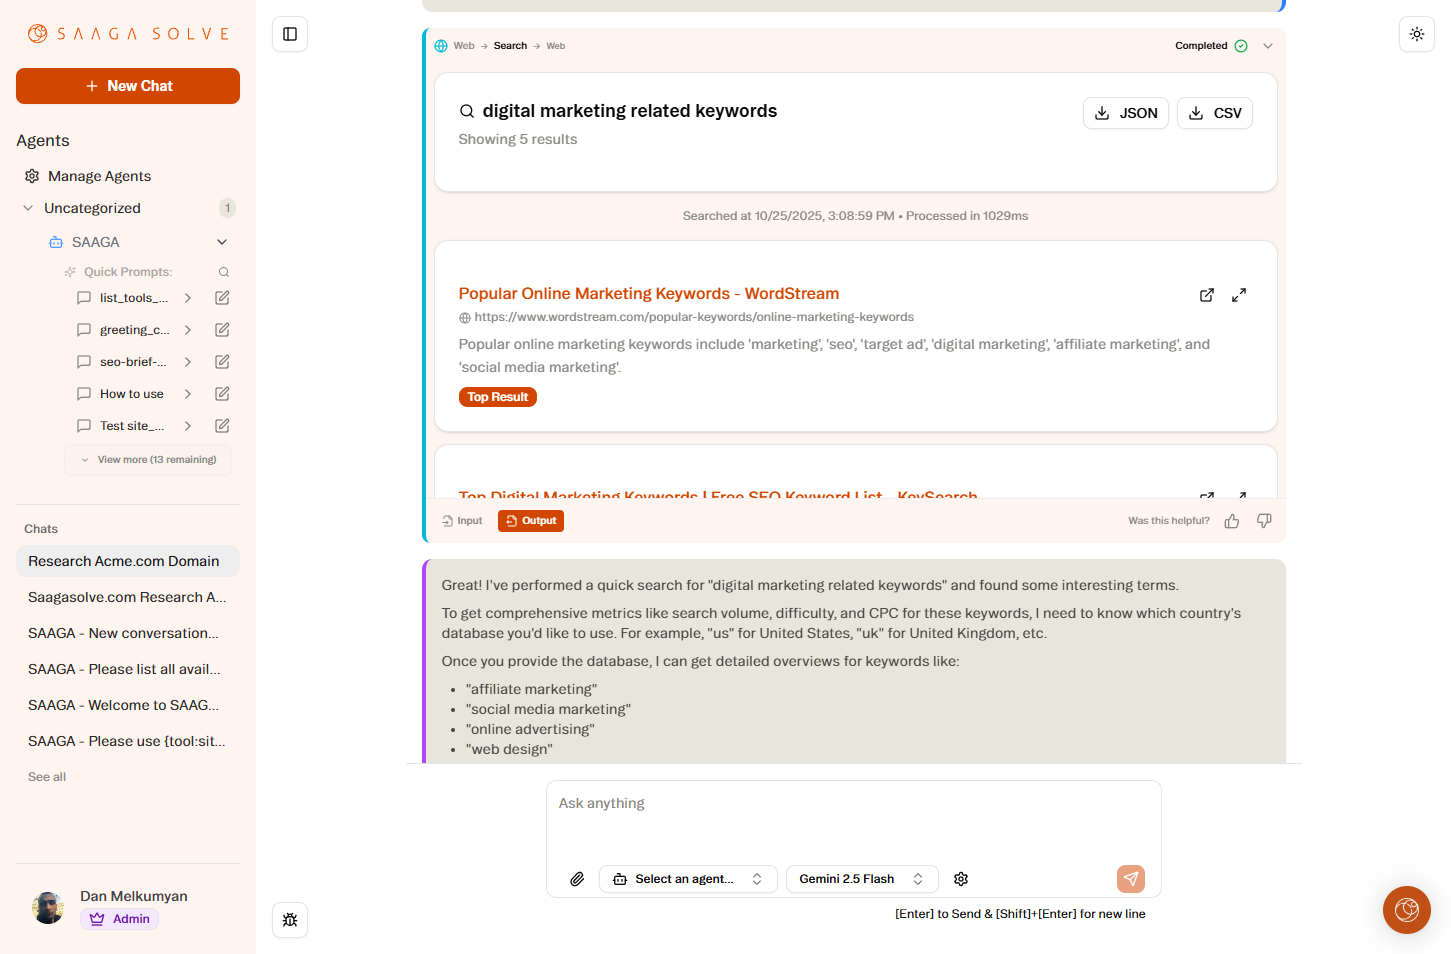Click the Quick Prompts search icon

[x=224, y=271]
